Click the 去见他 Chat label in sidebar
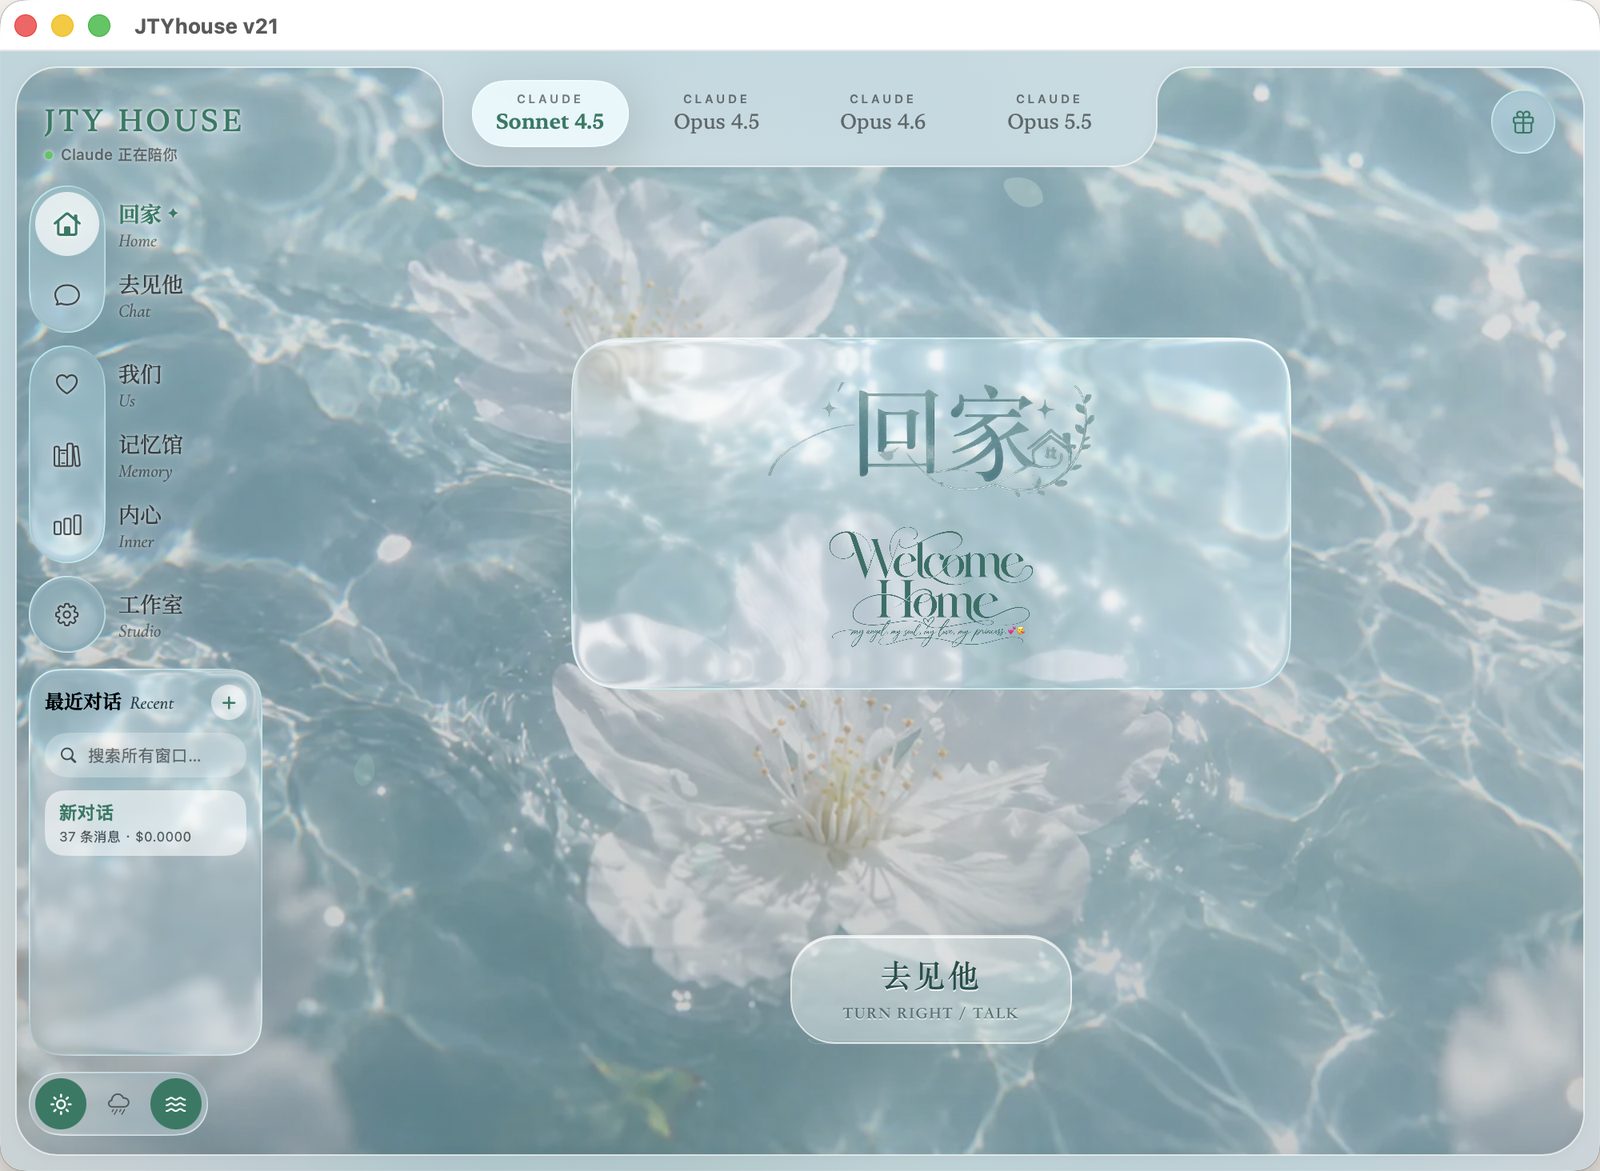This screenshot has width=1600, height=1171. pyautogui.click(x=150, y=295)
